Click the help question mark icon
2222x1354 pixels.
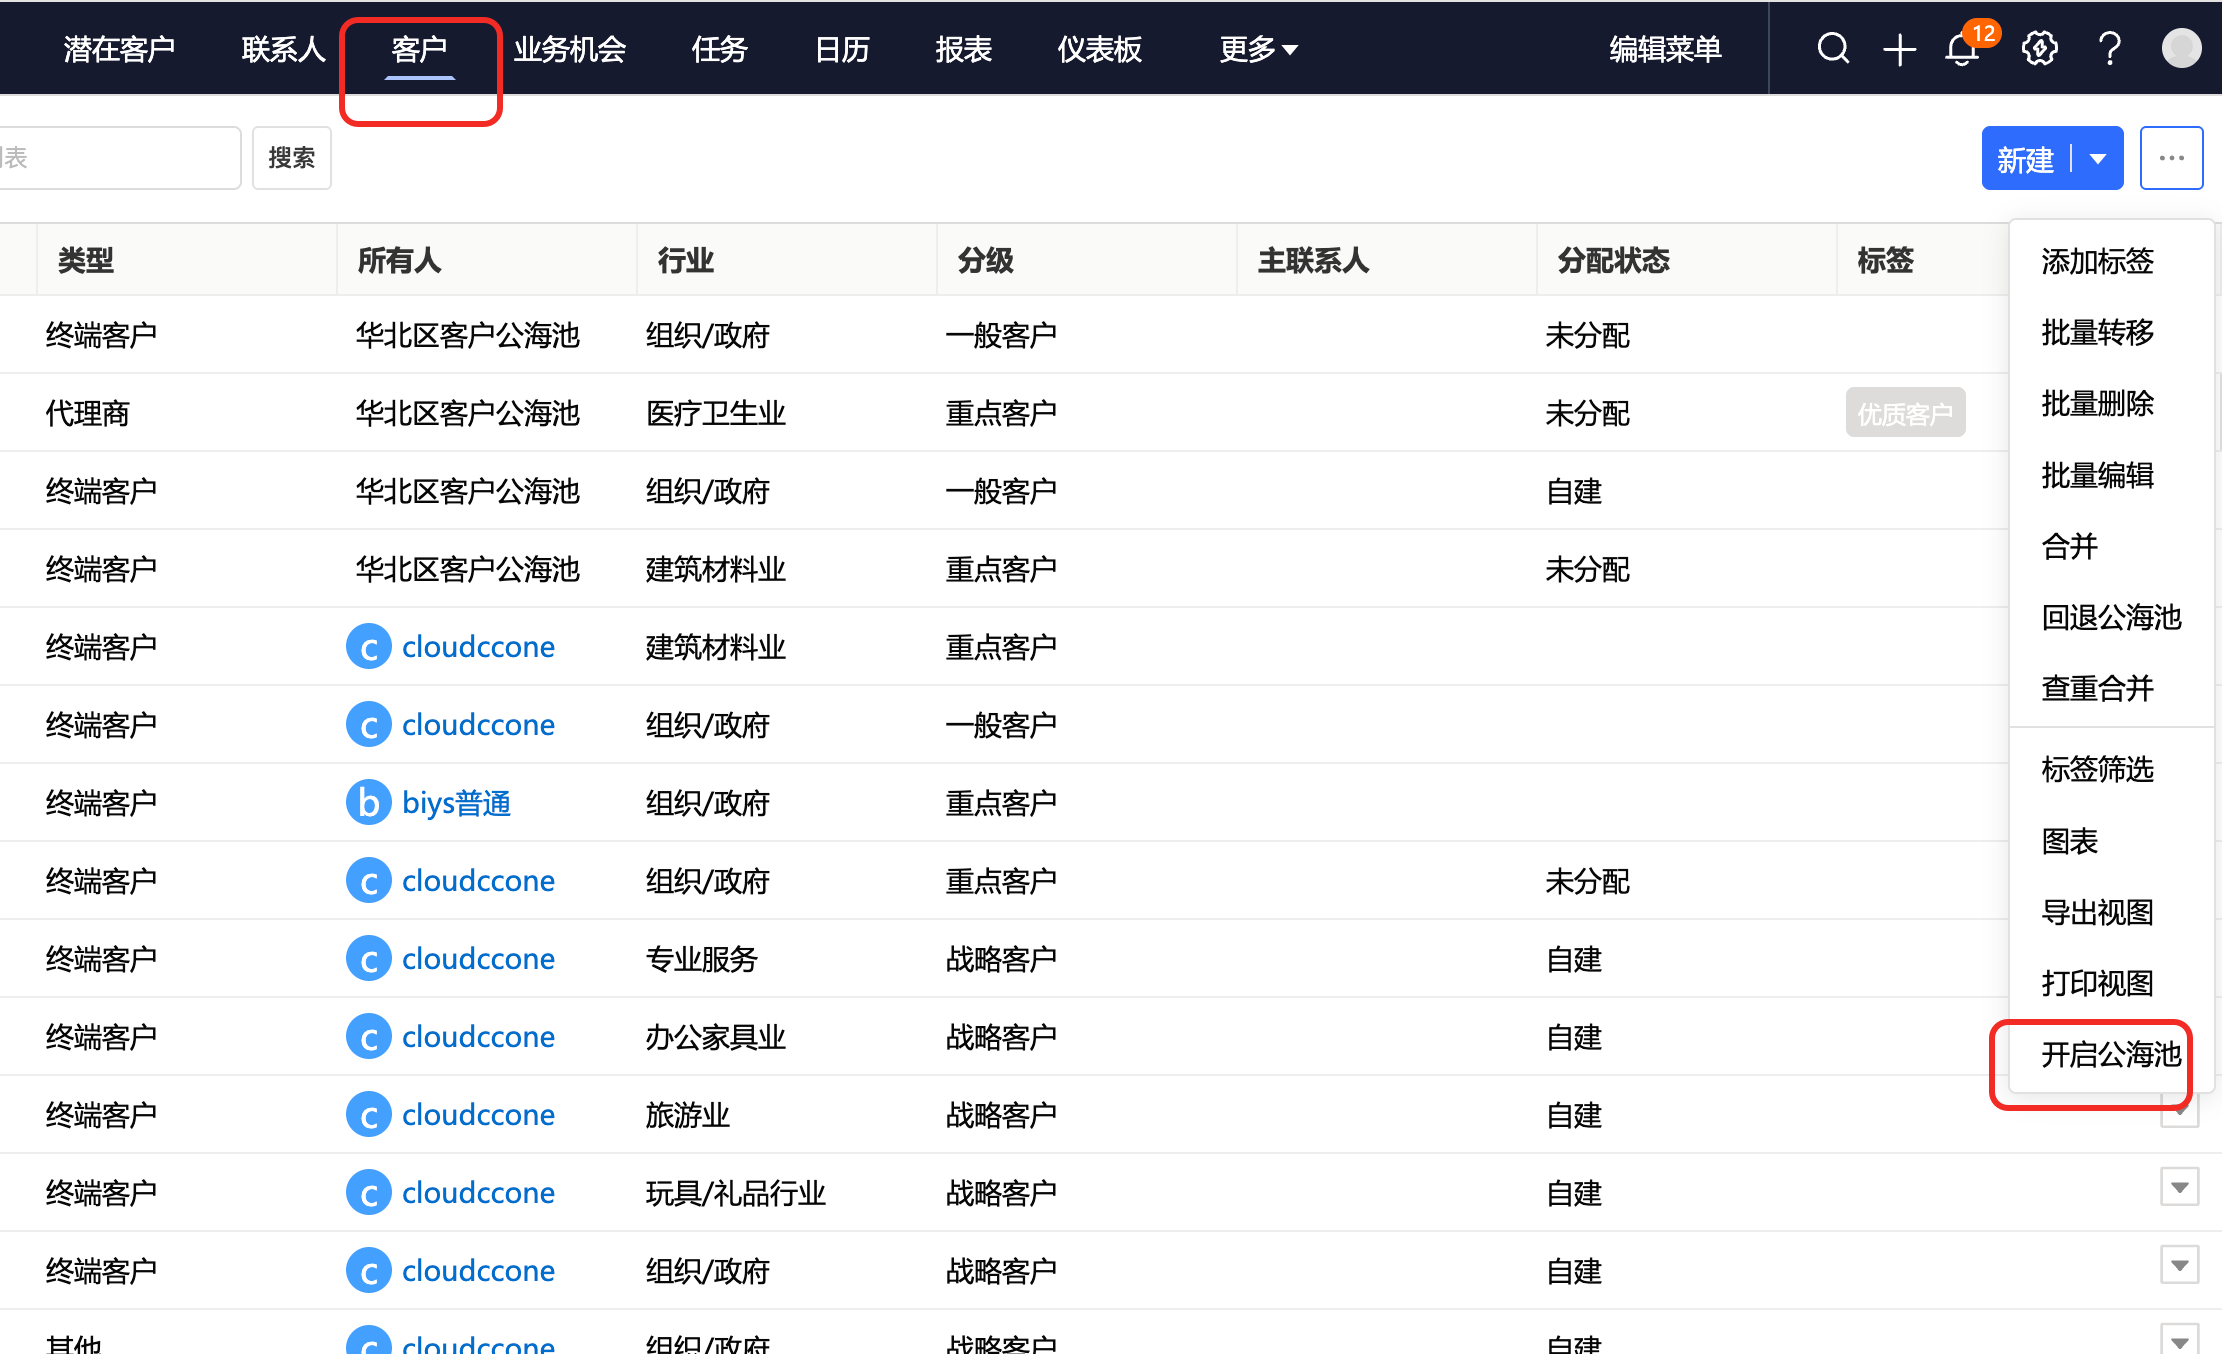coord(2109,48)
